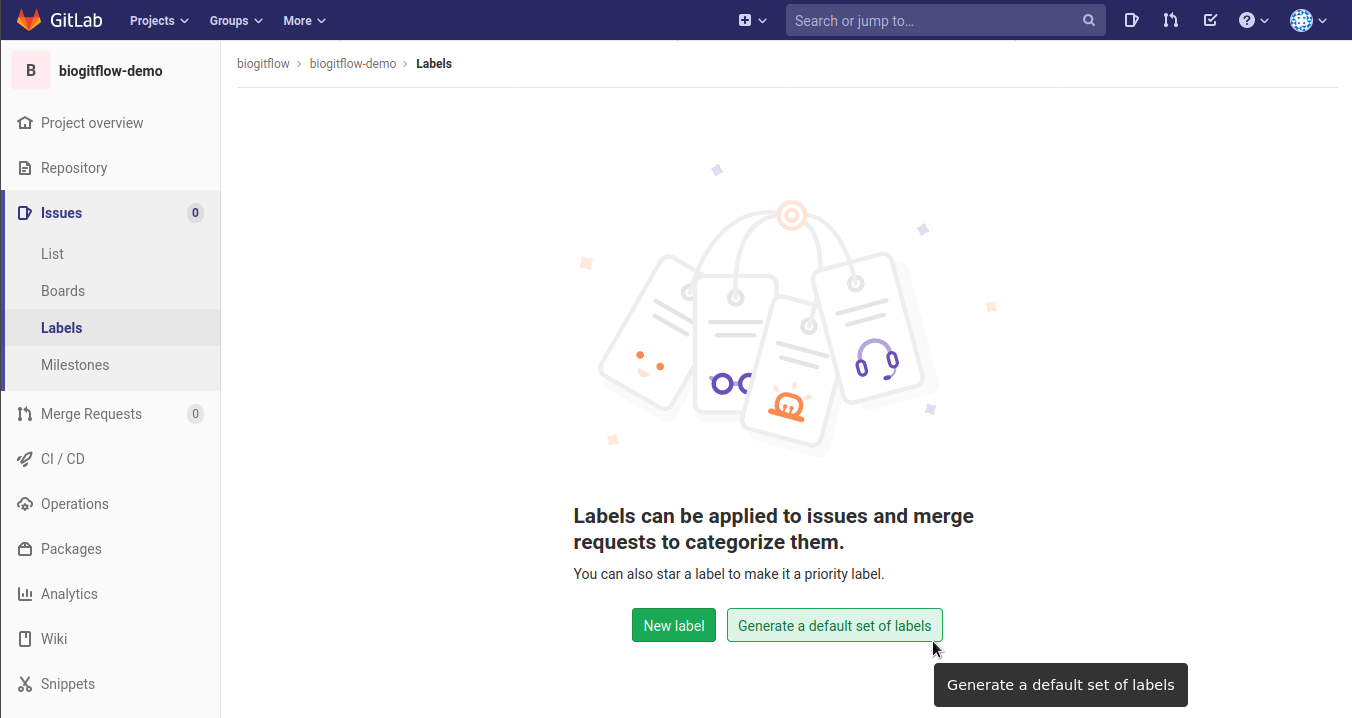
Task: Click the magnifier icon in search box
Action: pyautogui.click(x=1089, y=20)
